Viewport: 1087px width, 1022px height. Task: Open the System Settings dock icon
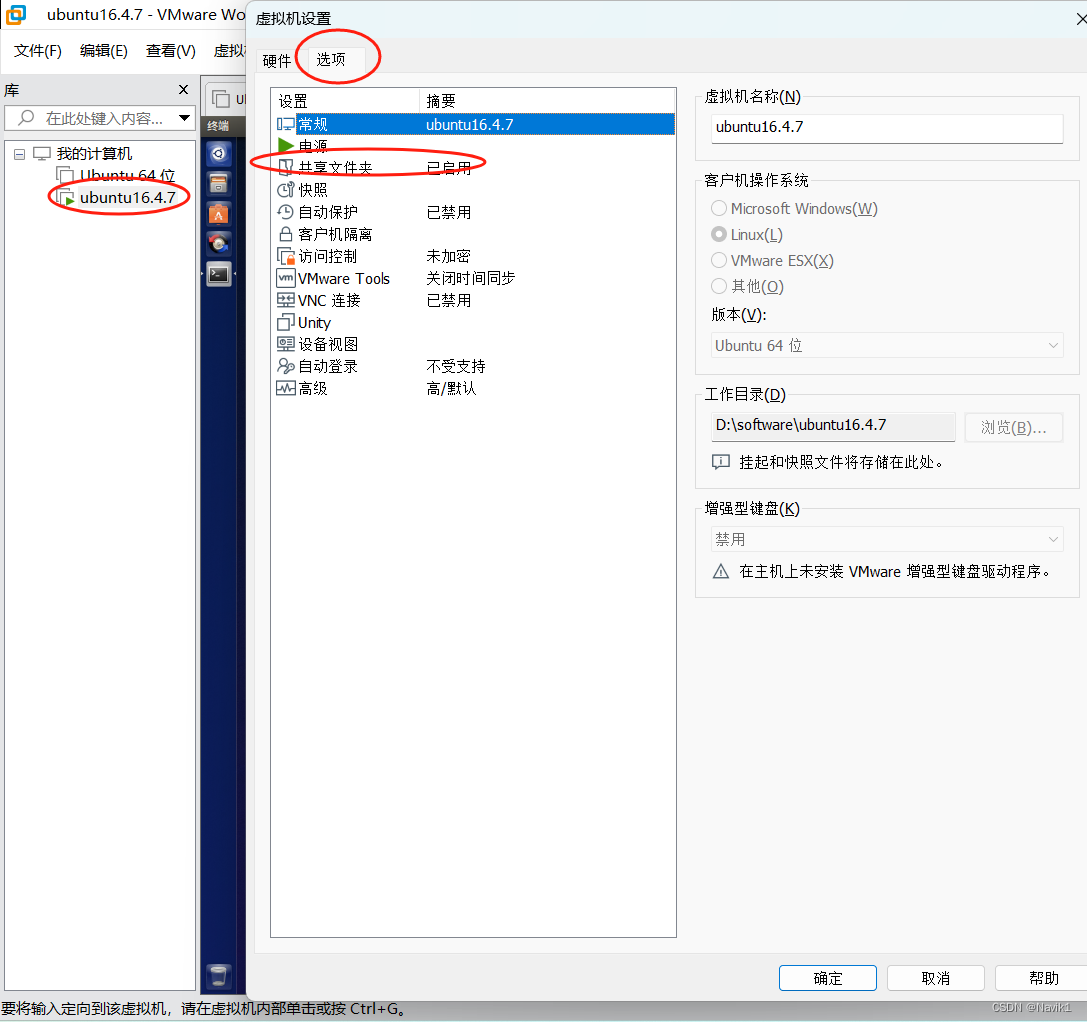[x=219, y=244]
